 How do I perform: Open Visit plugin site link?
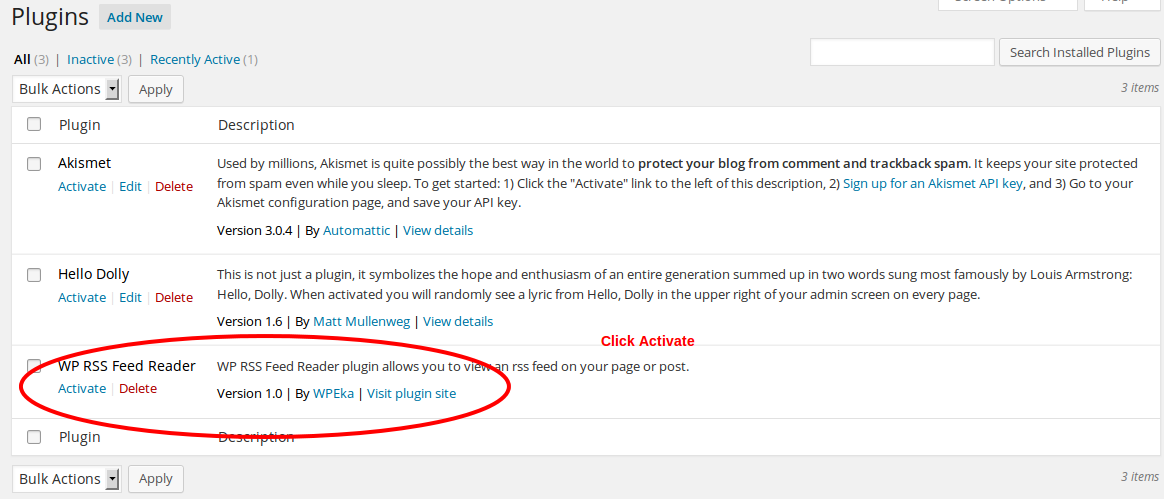coord(411,393)
